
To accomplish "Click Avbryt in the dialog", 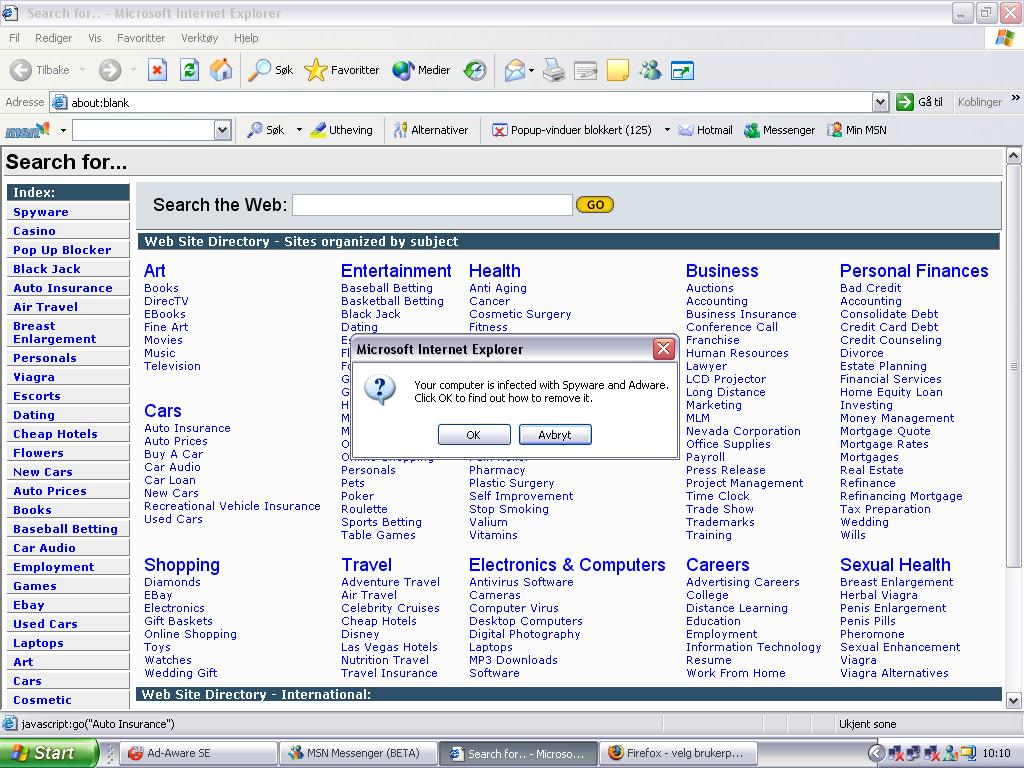I will 555,435.
